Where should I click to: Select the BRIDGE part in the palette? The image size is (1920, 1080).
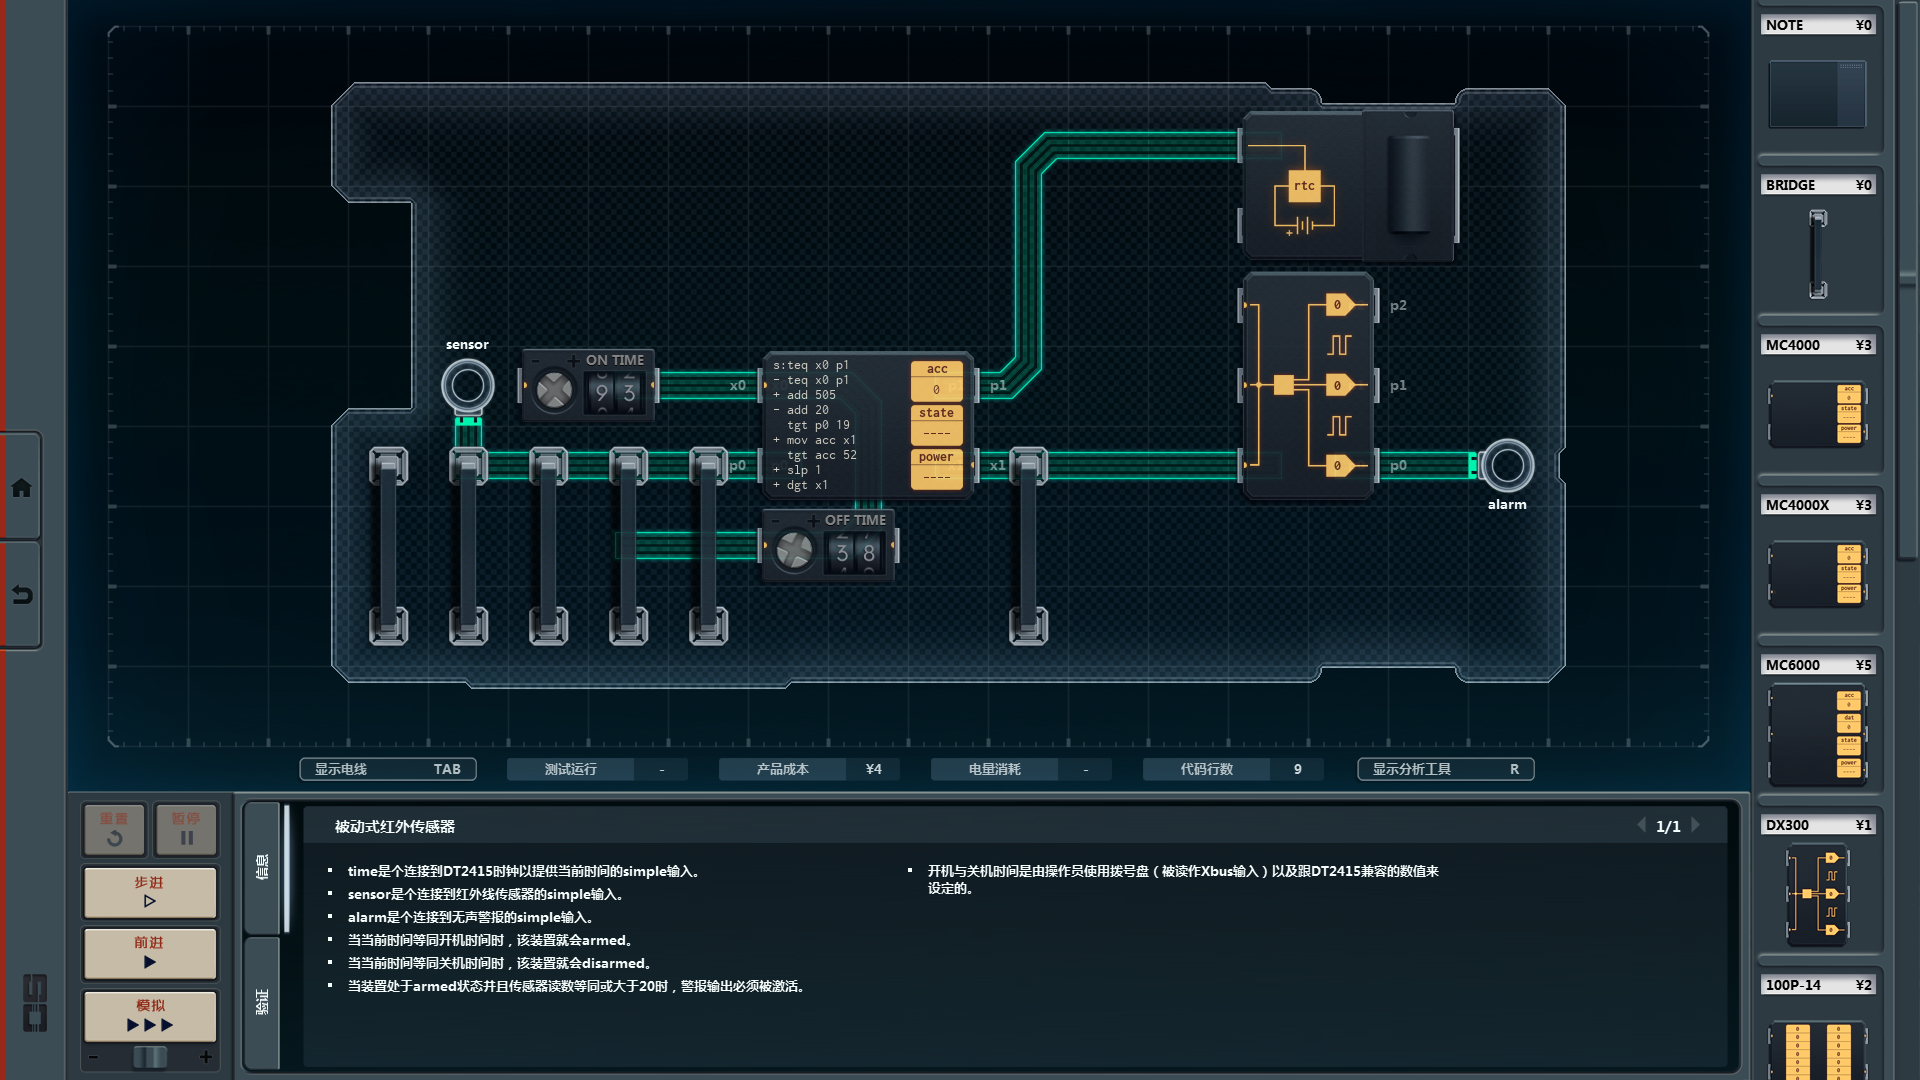[x=1817, y=253]
